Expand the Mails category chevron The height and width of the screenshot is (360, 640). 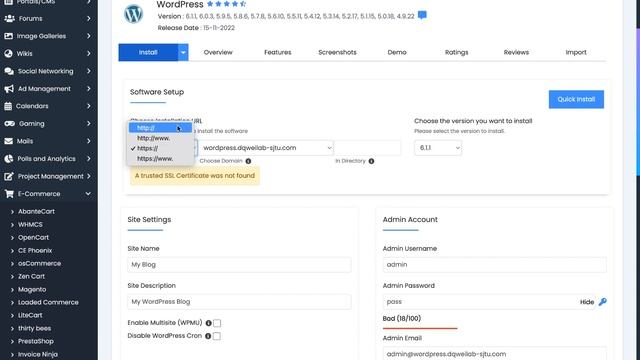tap(89, 141)
